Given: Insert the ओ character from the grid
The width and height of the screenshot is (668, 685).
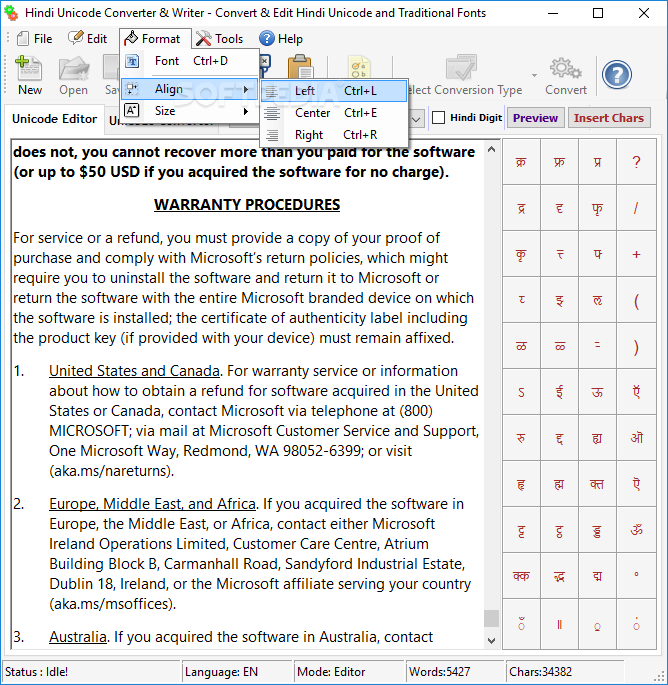Looking at the screenshot, I should tap(637, 438).
